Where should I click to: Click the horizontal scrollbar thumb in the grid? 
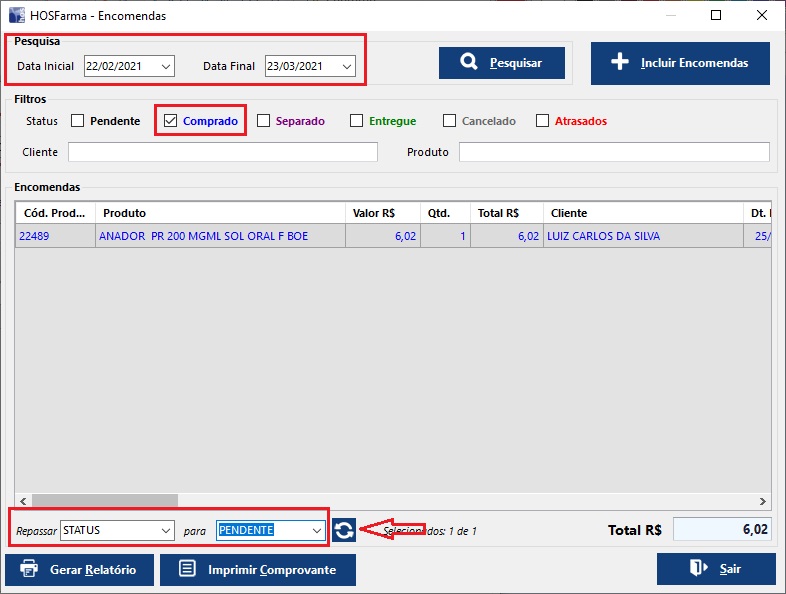[104, 500]
